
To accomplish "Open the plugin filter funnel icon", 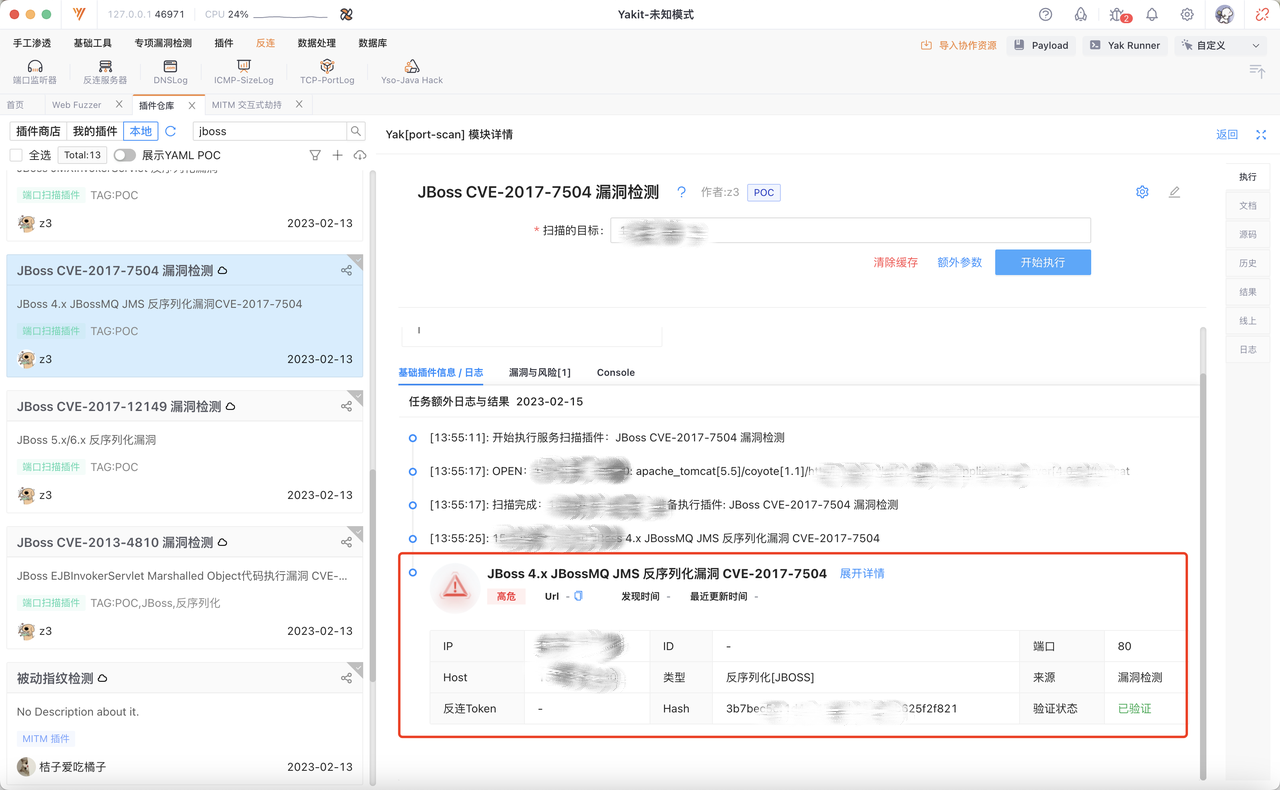I will pos(315,155).
